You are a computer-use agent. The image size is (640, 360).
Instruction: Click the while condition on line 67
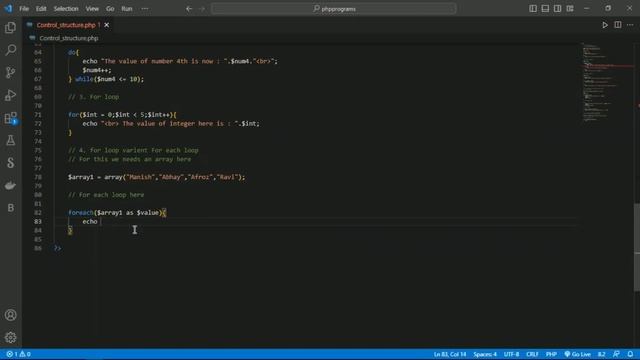click(x=110, y=79)
